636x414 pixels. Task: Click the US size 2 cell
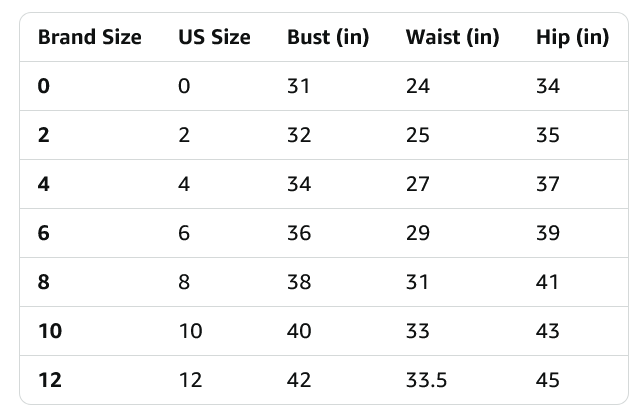click(x=184, y=135)
